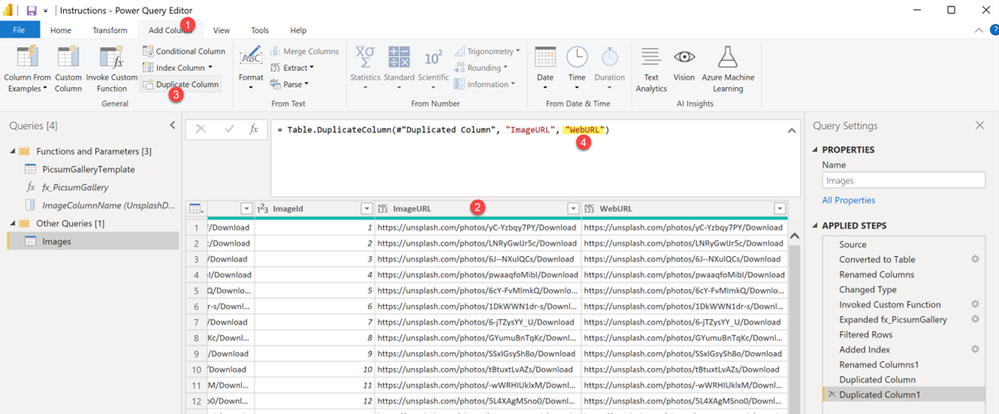Close the Query Settings pane
Viewport: 999px width, 414px height.
point(980,125)
